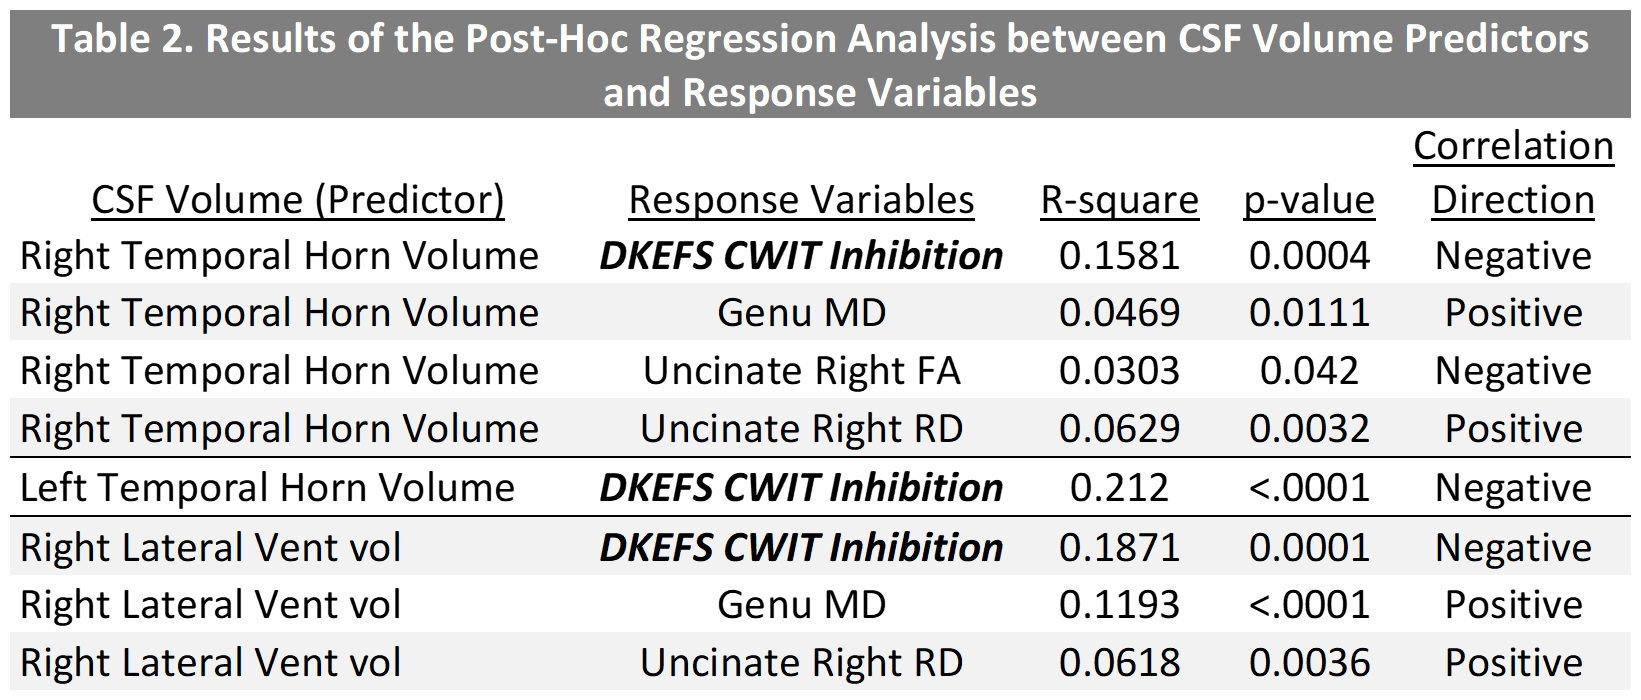Select the R-square value 0.1871
The width and height of the screenshot is (1641, 700).
[x=1119, y=548]
